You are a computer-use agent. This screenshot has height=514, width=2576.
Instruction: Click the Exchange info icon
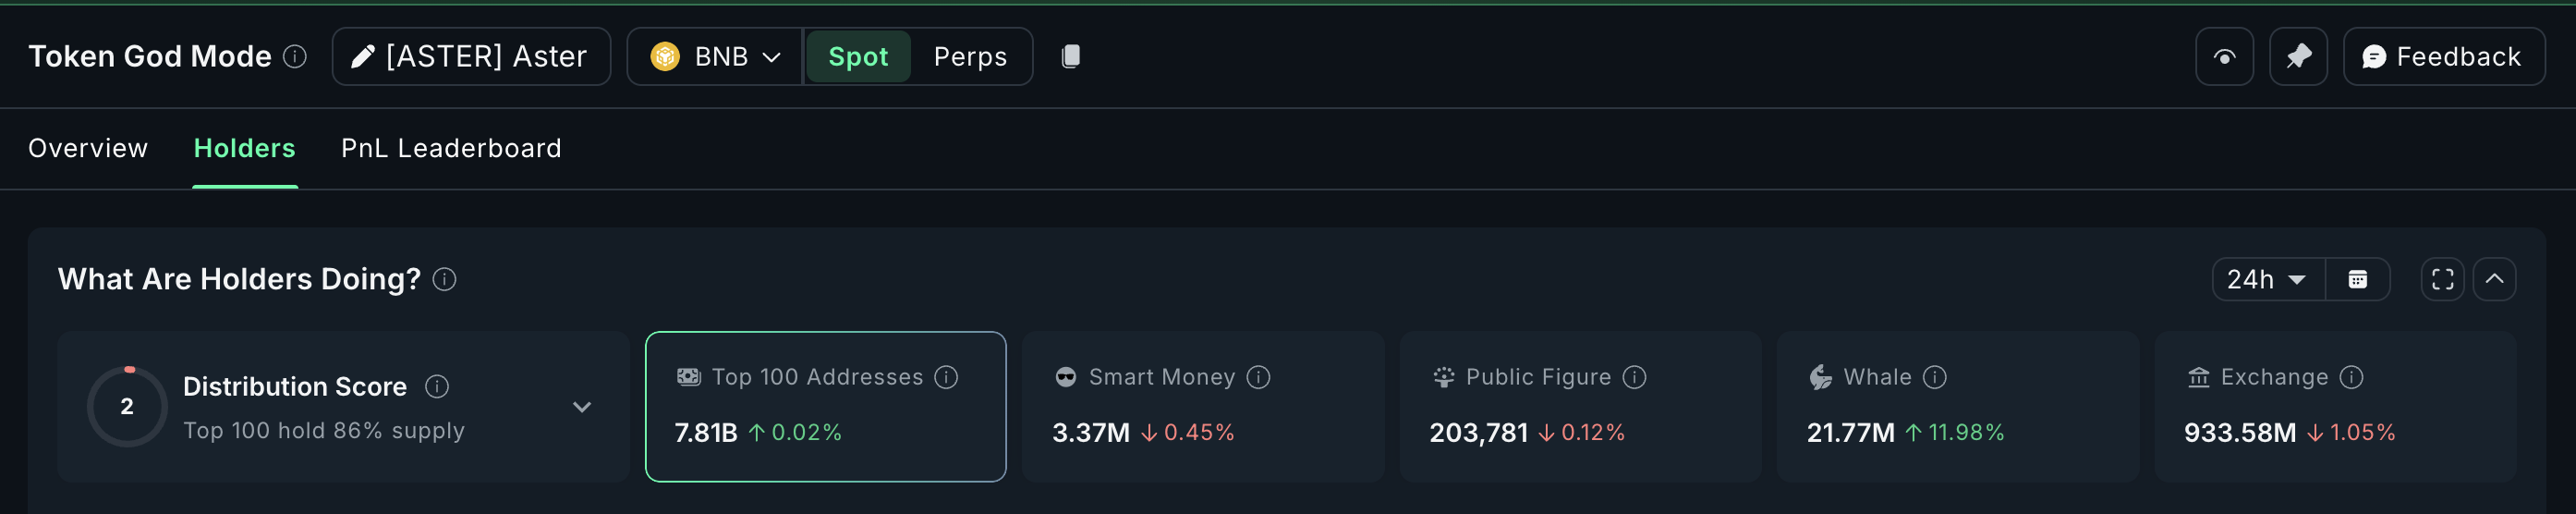click(2352, 377)
